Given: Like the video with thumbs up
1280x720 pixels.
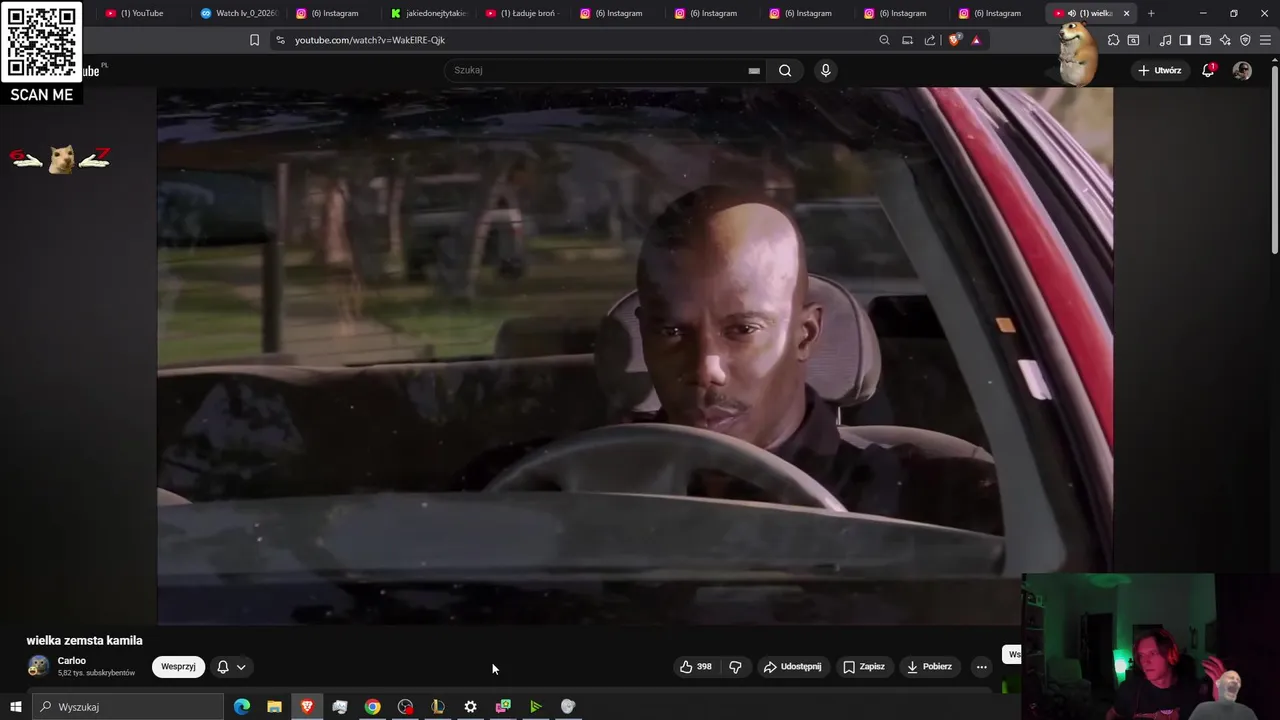Looking at the screenshot, I should tap(696, 667).
